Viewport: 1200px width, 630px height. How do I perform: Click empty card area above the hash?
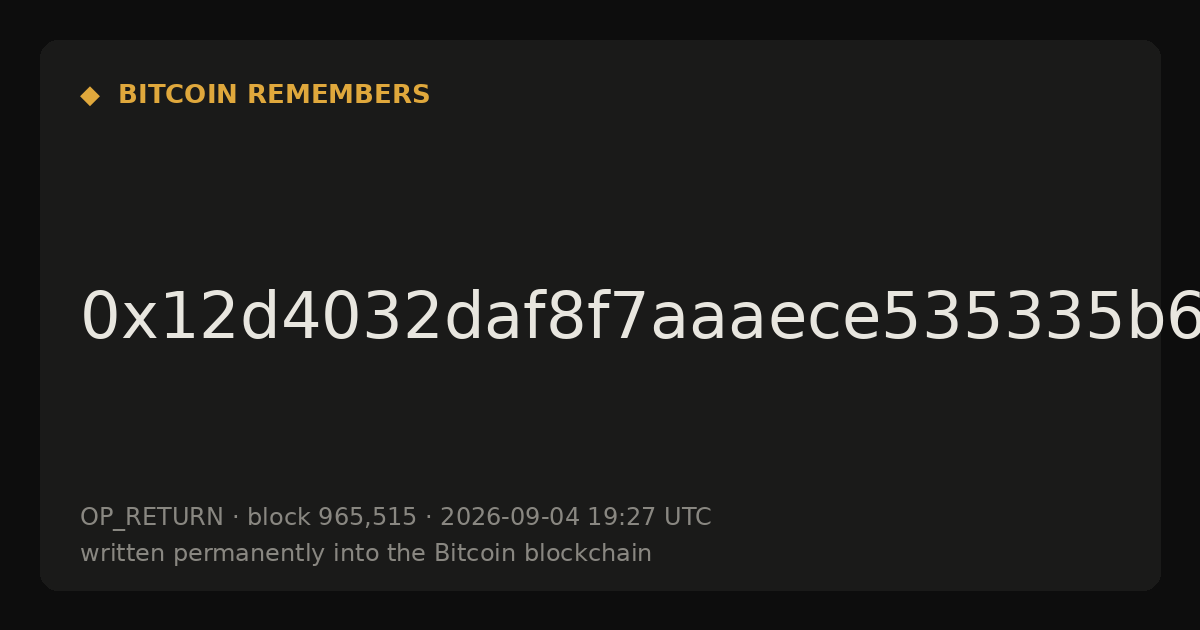coord(600,190)
